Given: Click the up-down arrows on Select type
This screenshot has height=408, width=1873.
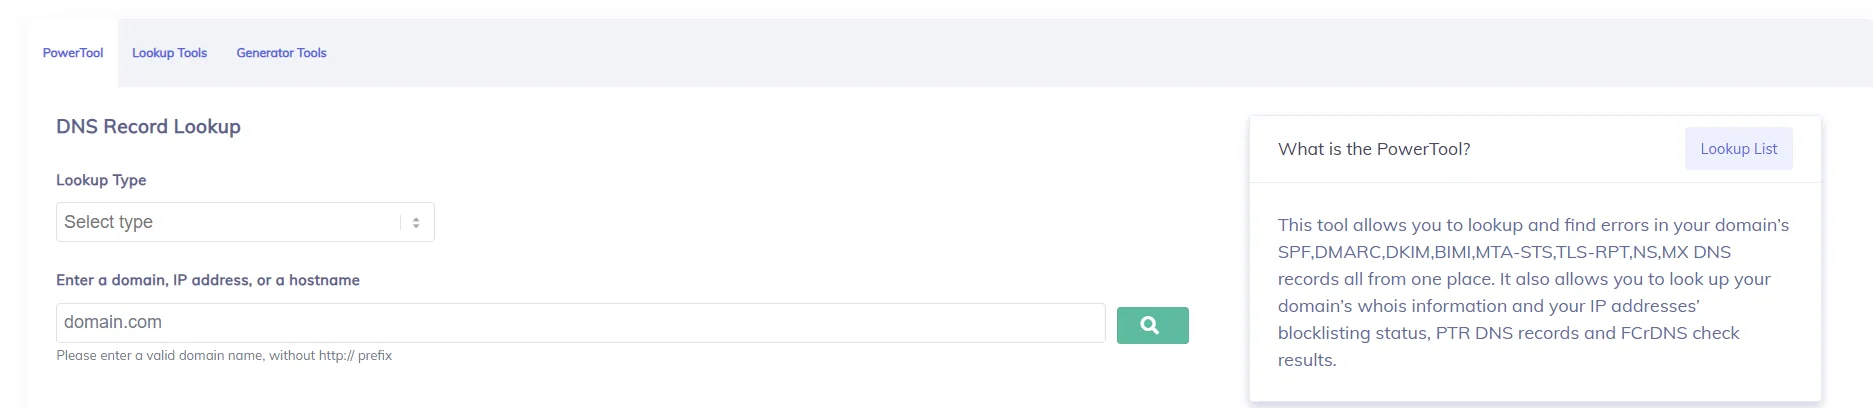Looking at the screenshot, I should click(x=416, y=222).
